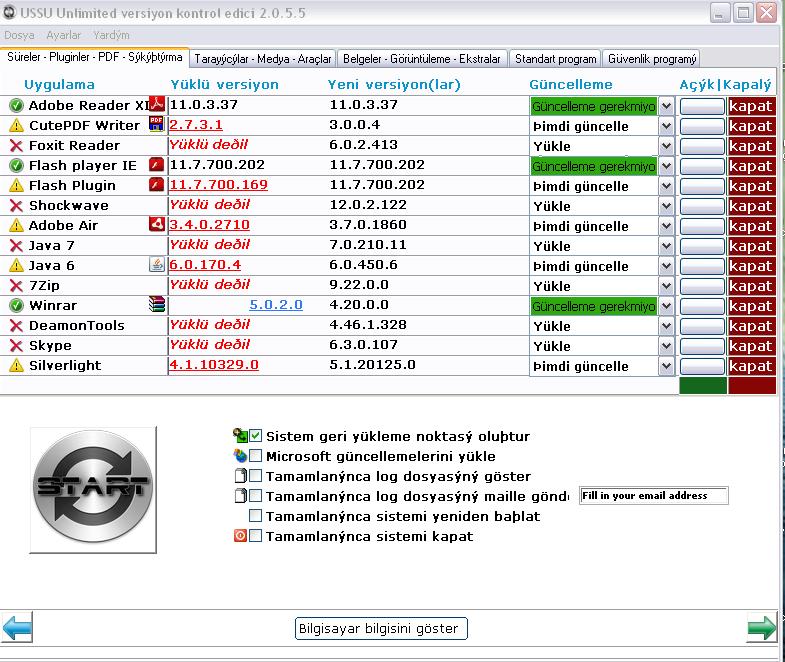Toggle the open switch for Adobe Reader XI

click(702, 106)
